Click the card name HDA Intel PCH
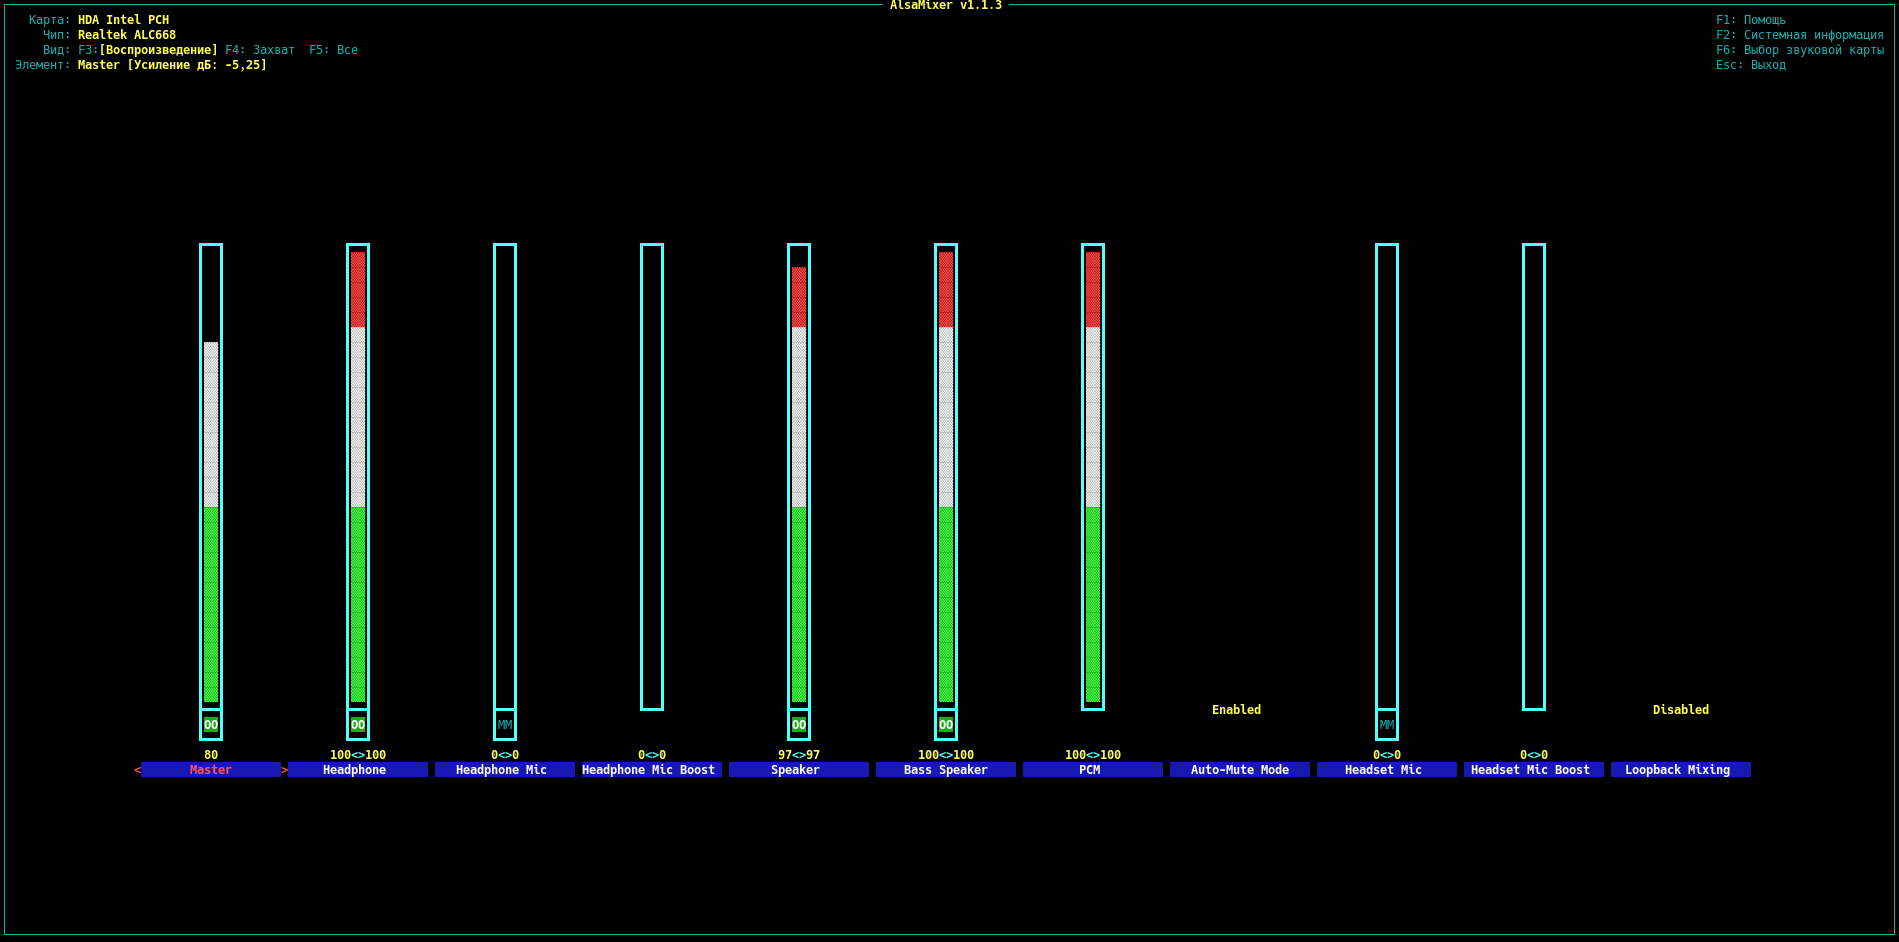Image resolution: width=1899 pixels, height=942 pixels. coord(124,20)
